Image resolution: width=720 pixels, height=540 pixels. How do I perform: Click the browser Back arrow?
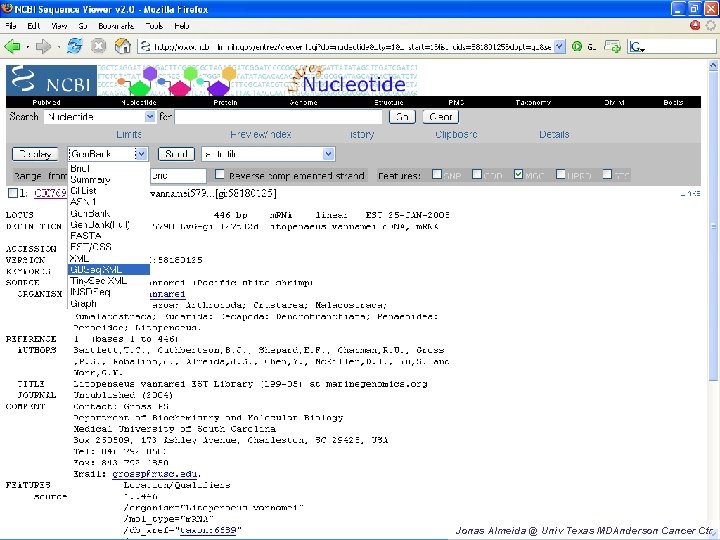point(12,46)
